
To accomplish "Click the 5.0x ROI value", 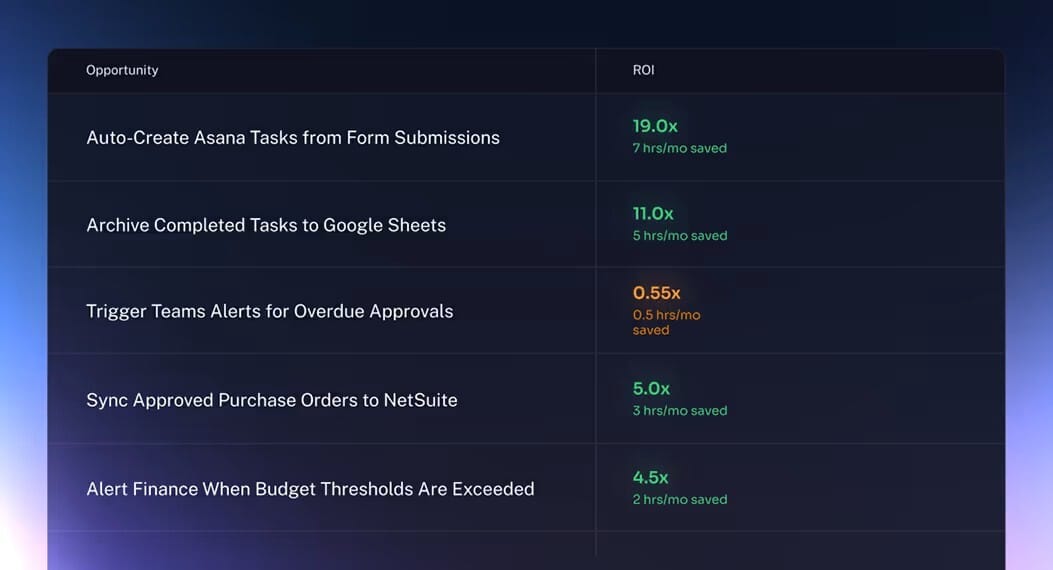I will pos(651,388).
